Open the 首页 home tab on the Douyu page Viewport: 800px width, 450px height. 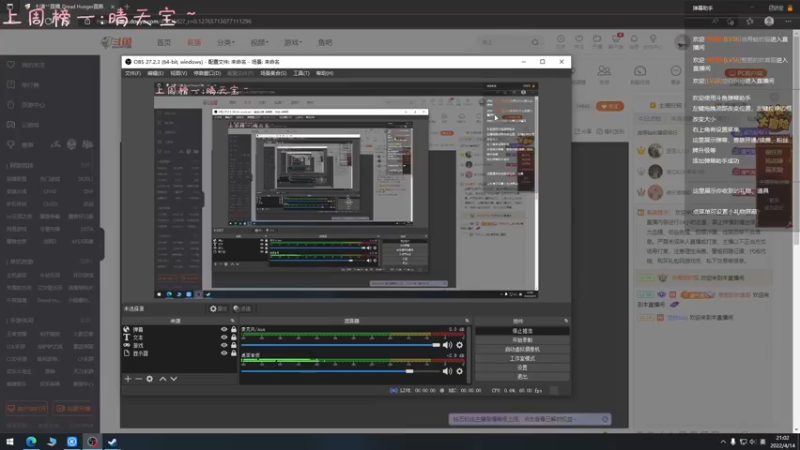[164, 42]
